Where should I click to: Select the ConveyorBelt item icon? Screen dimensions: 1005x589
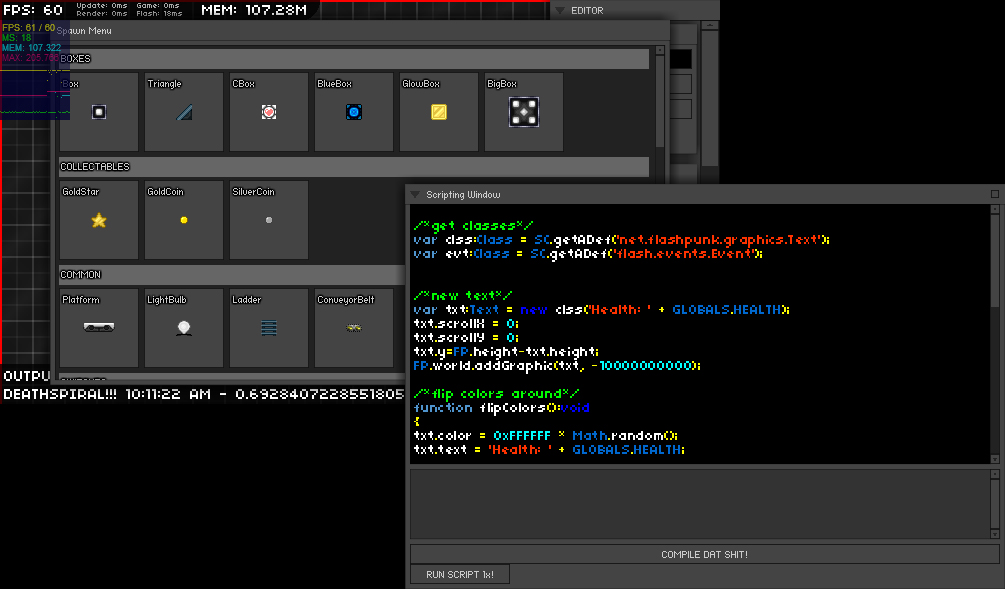[x=353, y=327]
